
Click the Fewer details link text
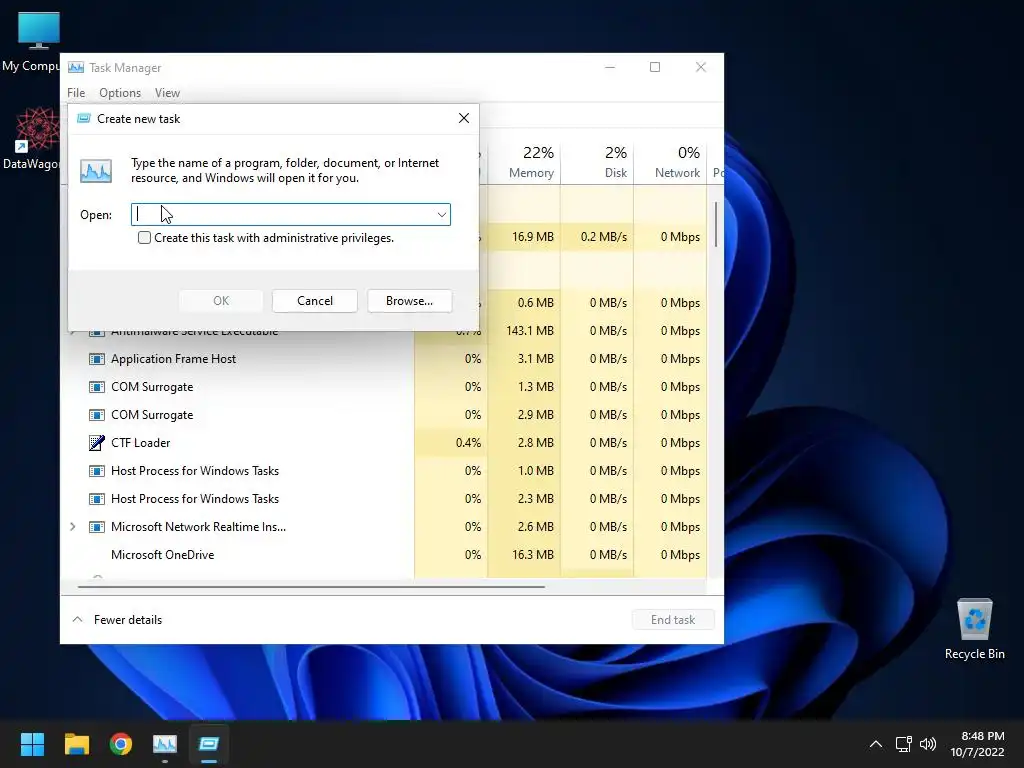point(128,620)
